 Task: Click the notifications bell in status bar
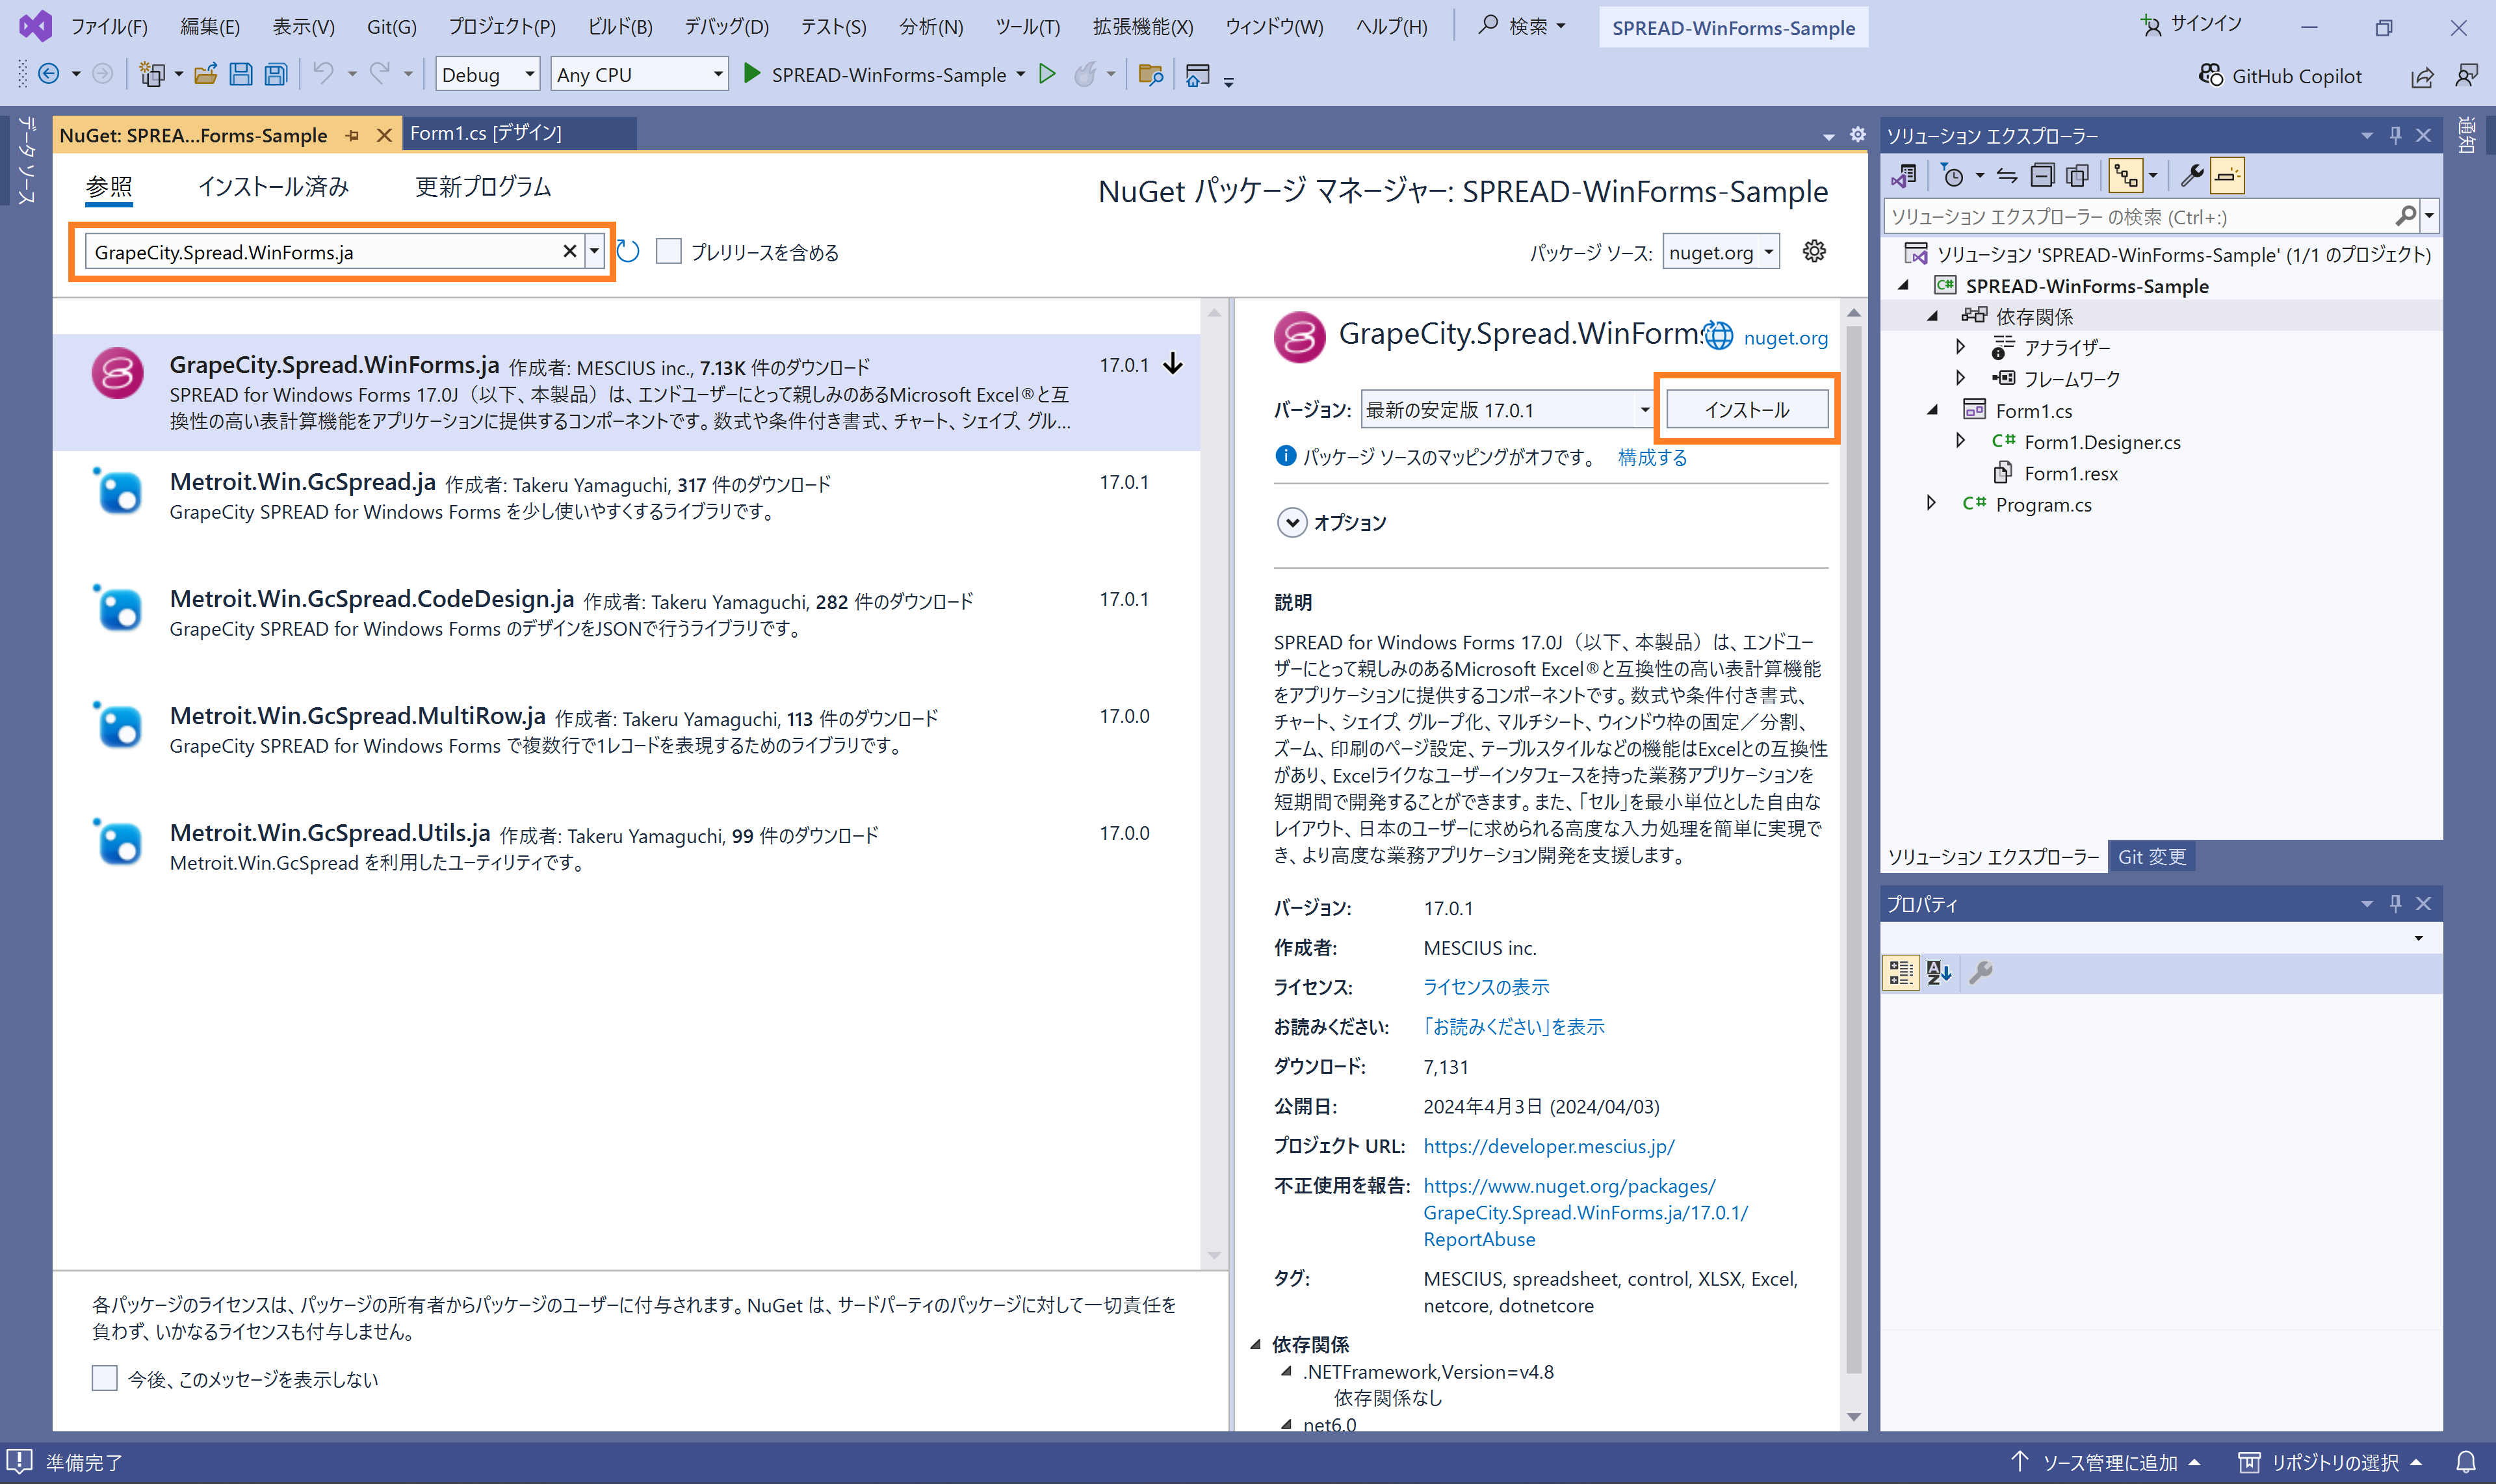pos(2466,1462)
